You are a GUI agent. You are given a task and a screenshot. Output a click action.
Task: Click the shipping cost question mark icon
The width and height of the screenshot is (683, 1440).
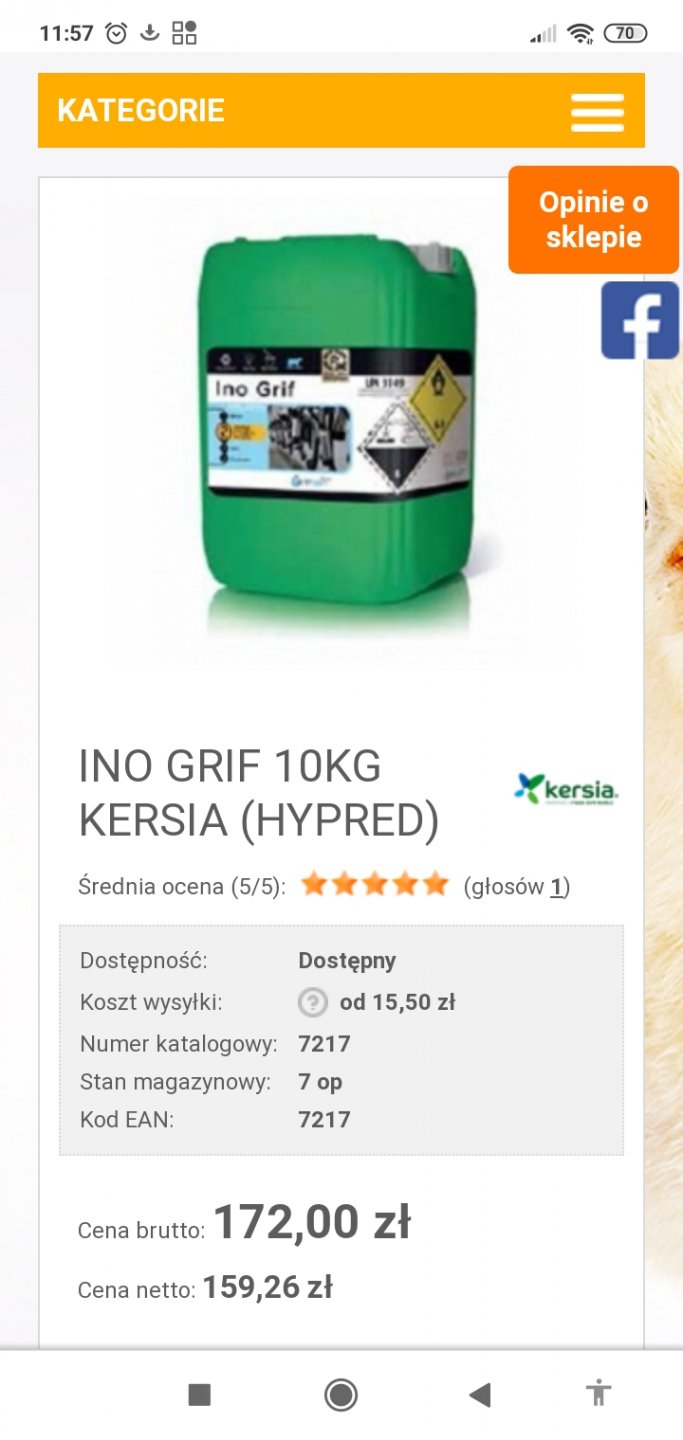pyautogui.click(x=313, y=1002)
